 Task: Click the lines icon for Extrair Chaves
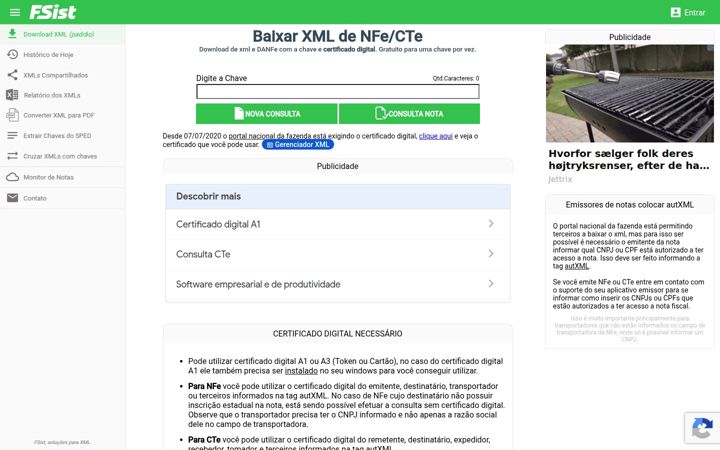point(12,135)
